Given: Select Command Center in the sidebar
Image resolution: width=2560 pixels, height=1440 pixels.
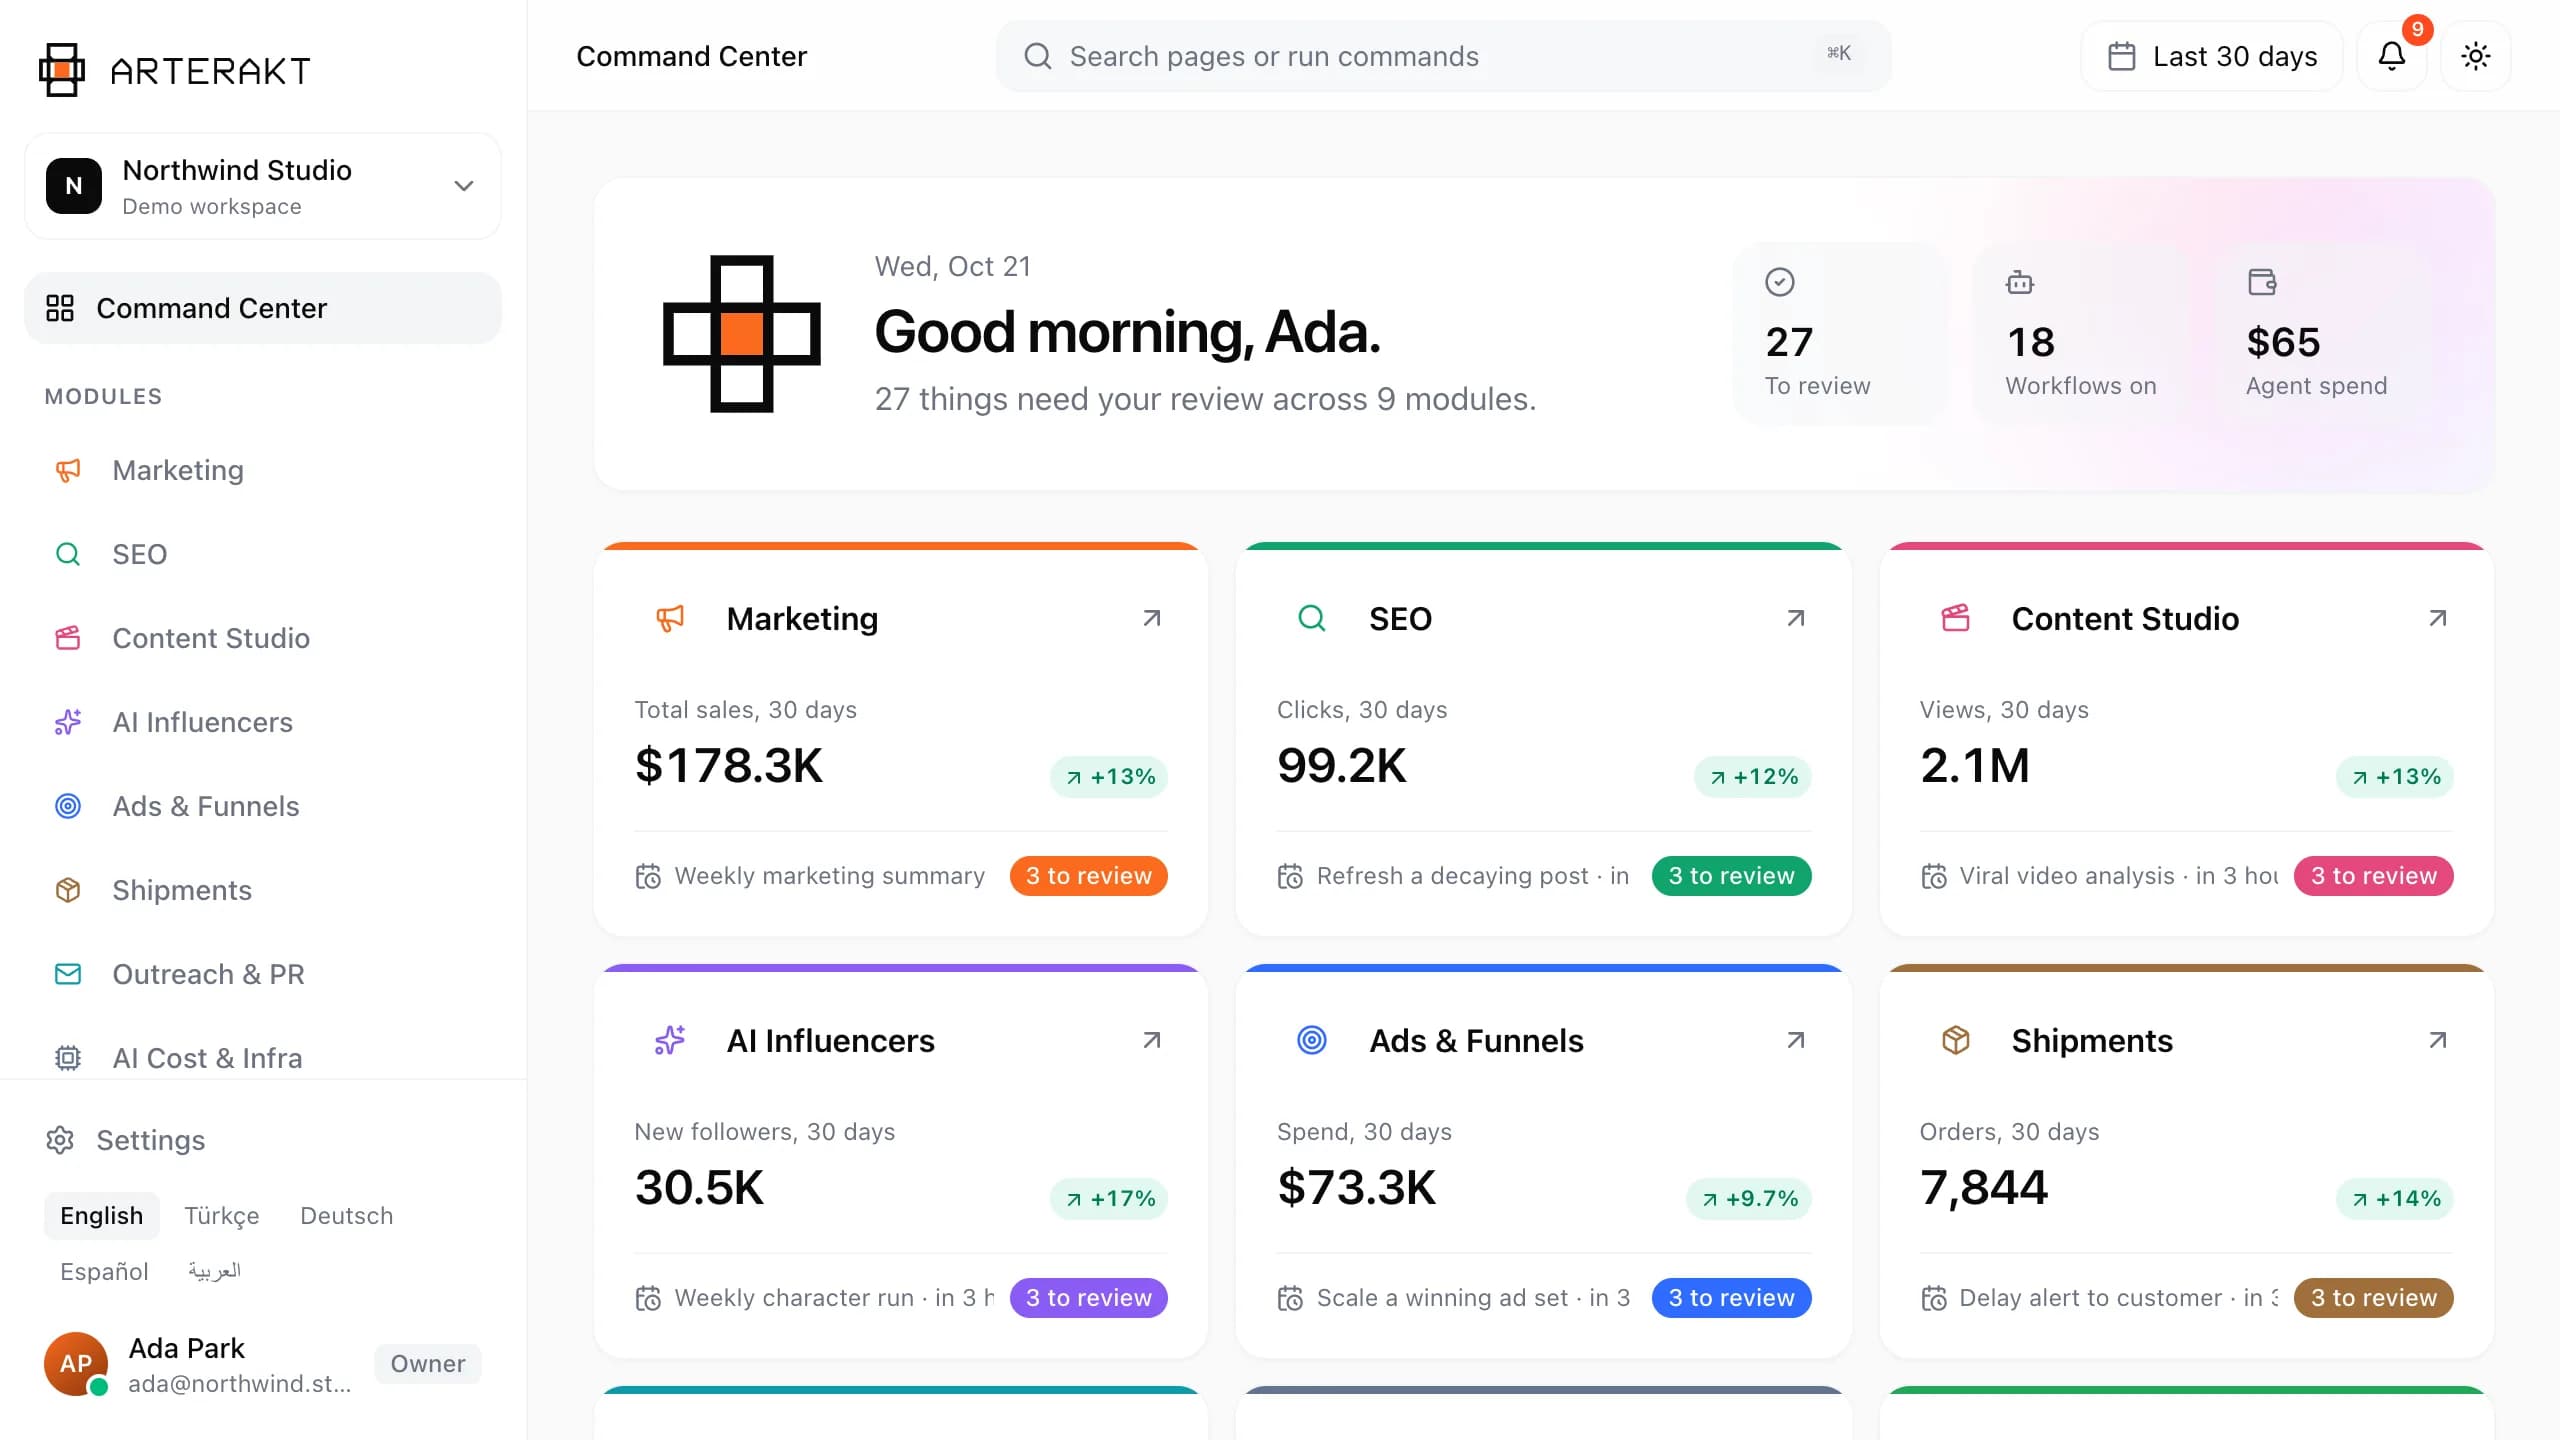Looking at the screenshot, I should pos(263,308).
